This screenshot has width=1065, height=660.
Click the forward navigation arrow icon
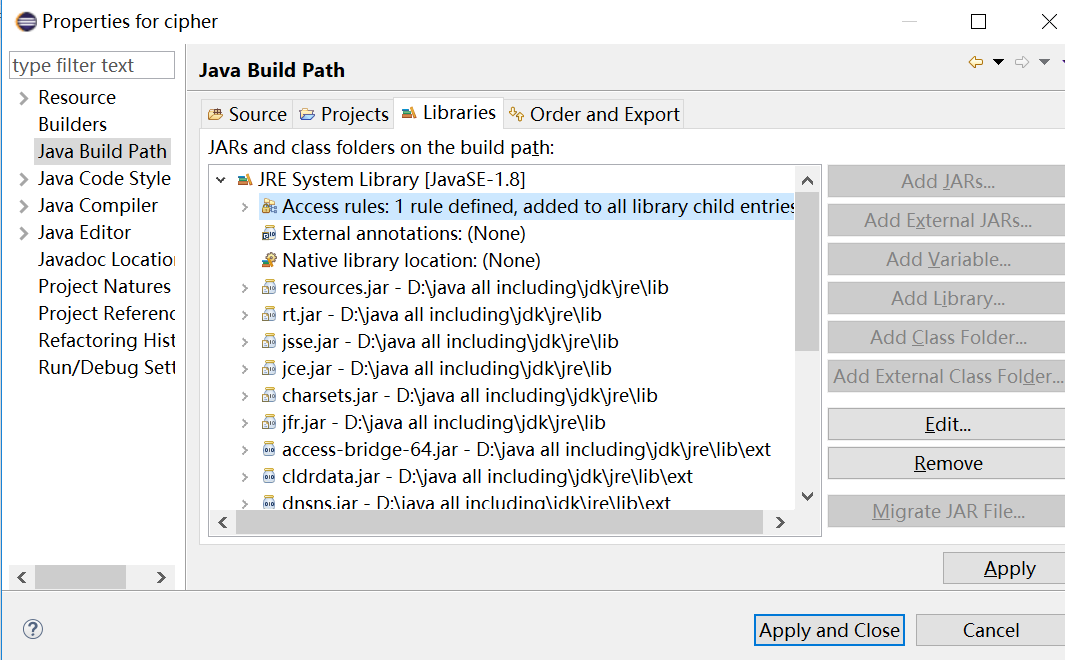pos(1022,62)
